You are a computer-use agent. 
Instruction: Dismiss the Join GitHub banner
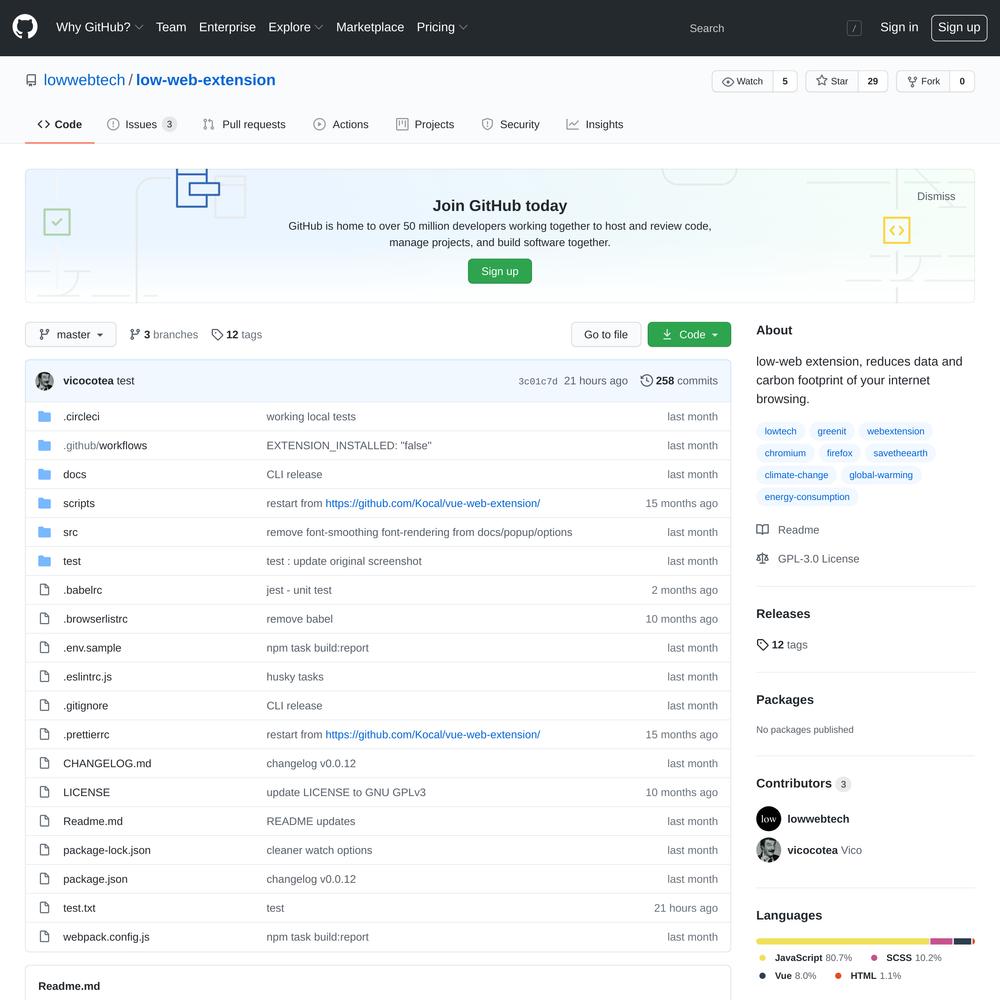pyautogui.click(x=936, y=196)
